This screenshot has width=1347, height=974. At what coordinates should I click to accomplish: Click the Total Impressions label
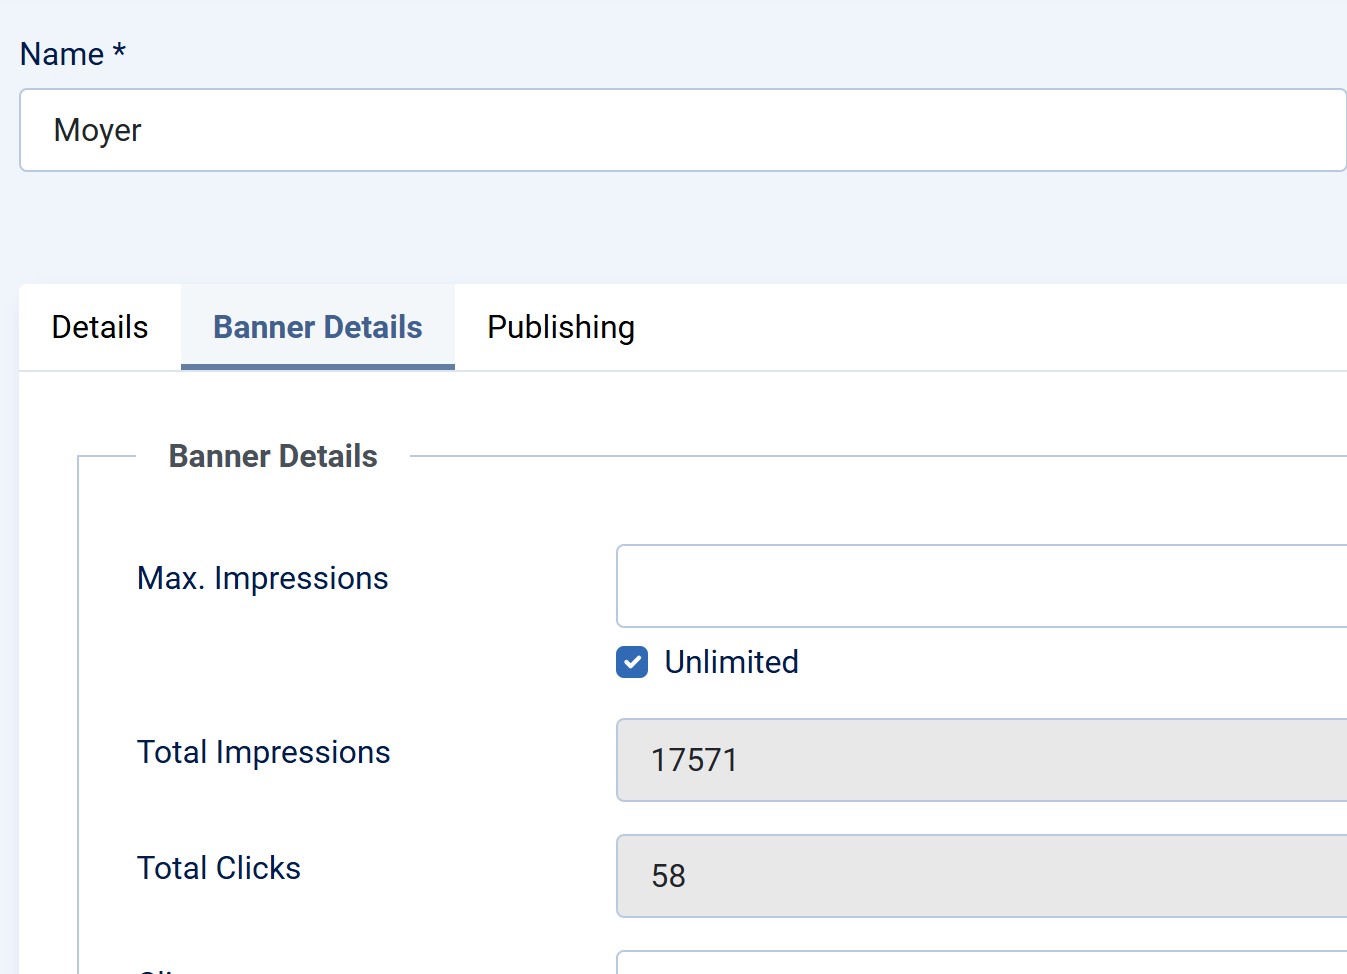(263, 752)
